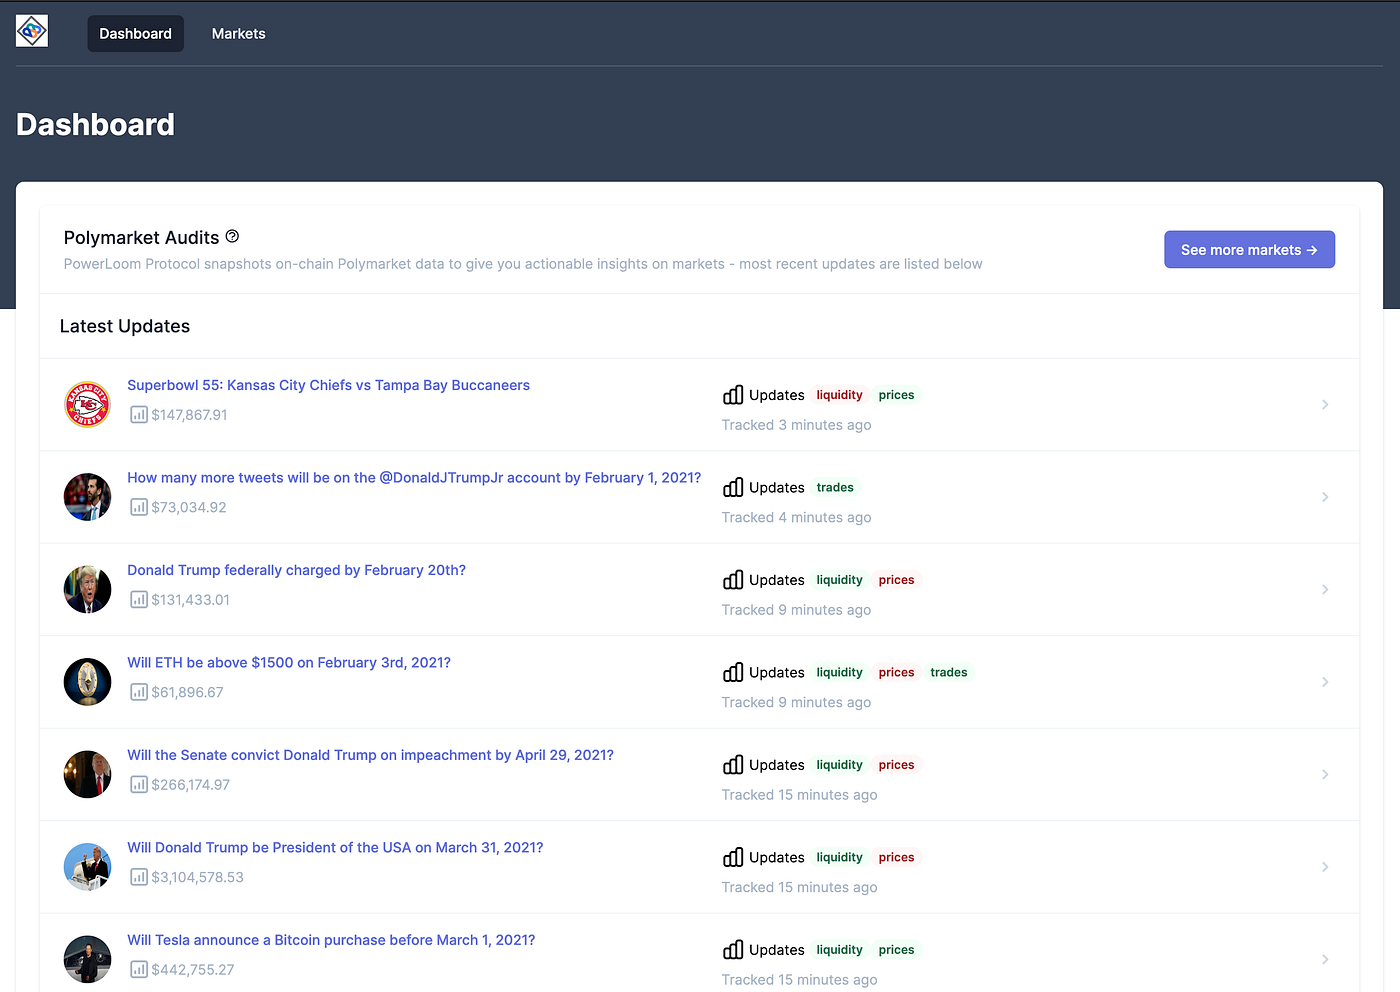Click the Updates bar icon in Superbowl row
This screenshot has width=1400, height=992.
(733, 395)
